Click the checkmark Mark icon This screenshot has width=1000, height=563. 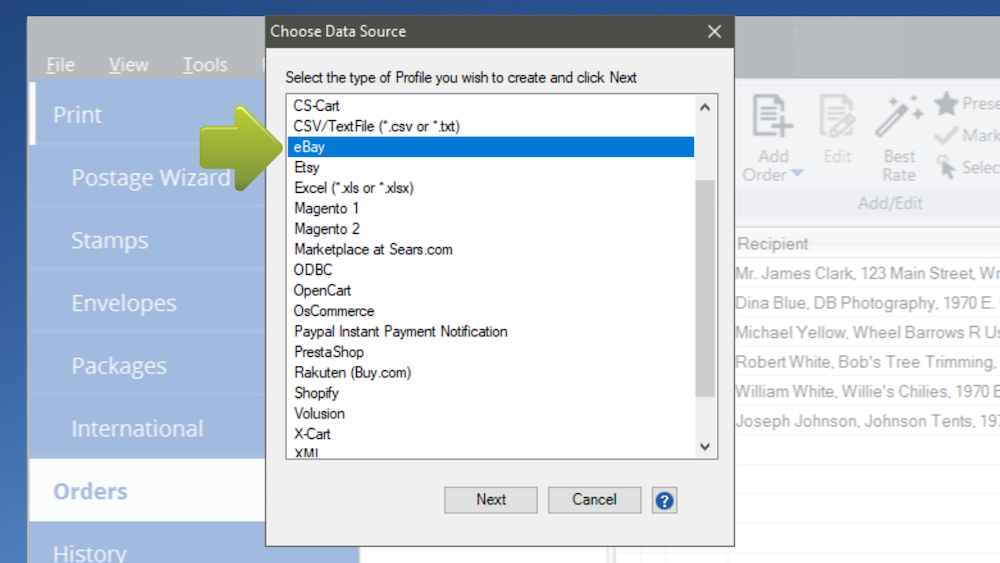click(946, 136)
